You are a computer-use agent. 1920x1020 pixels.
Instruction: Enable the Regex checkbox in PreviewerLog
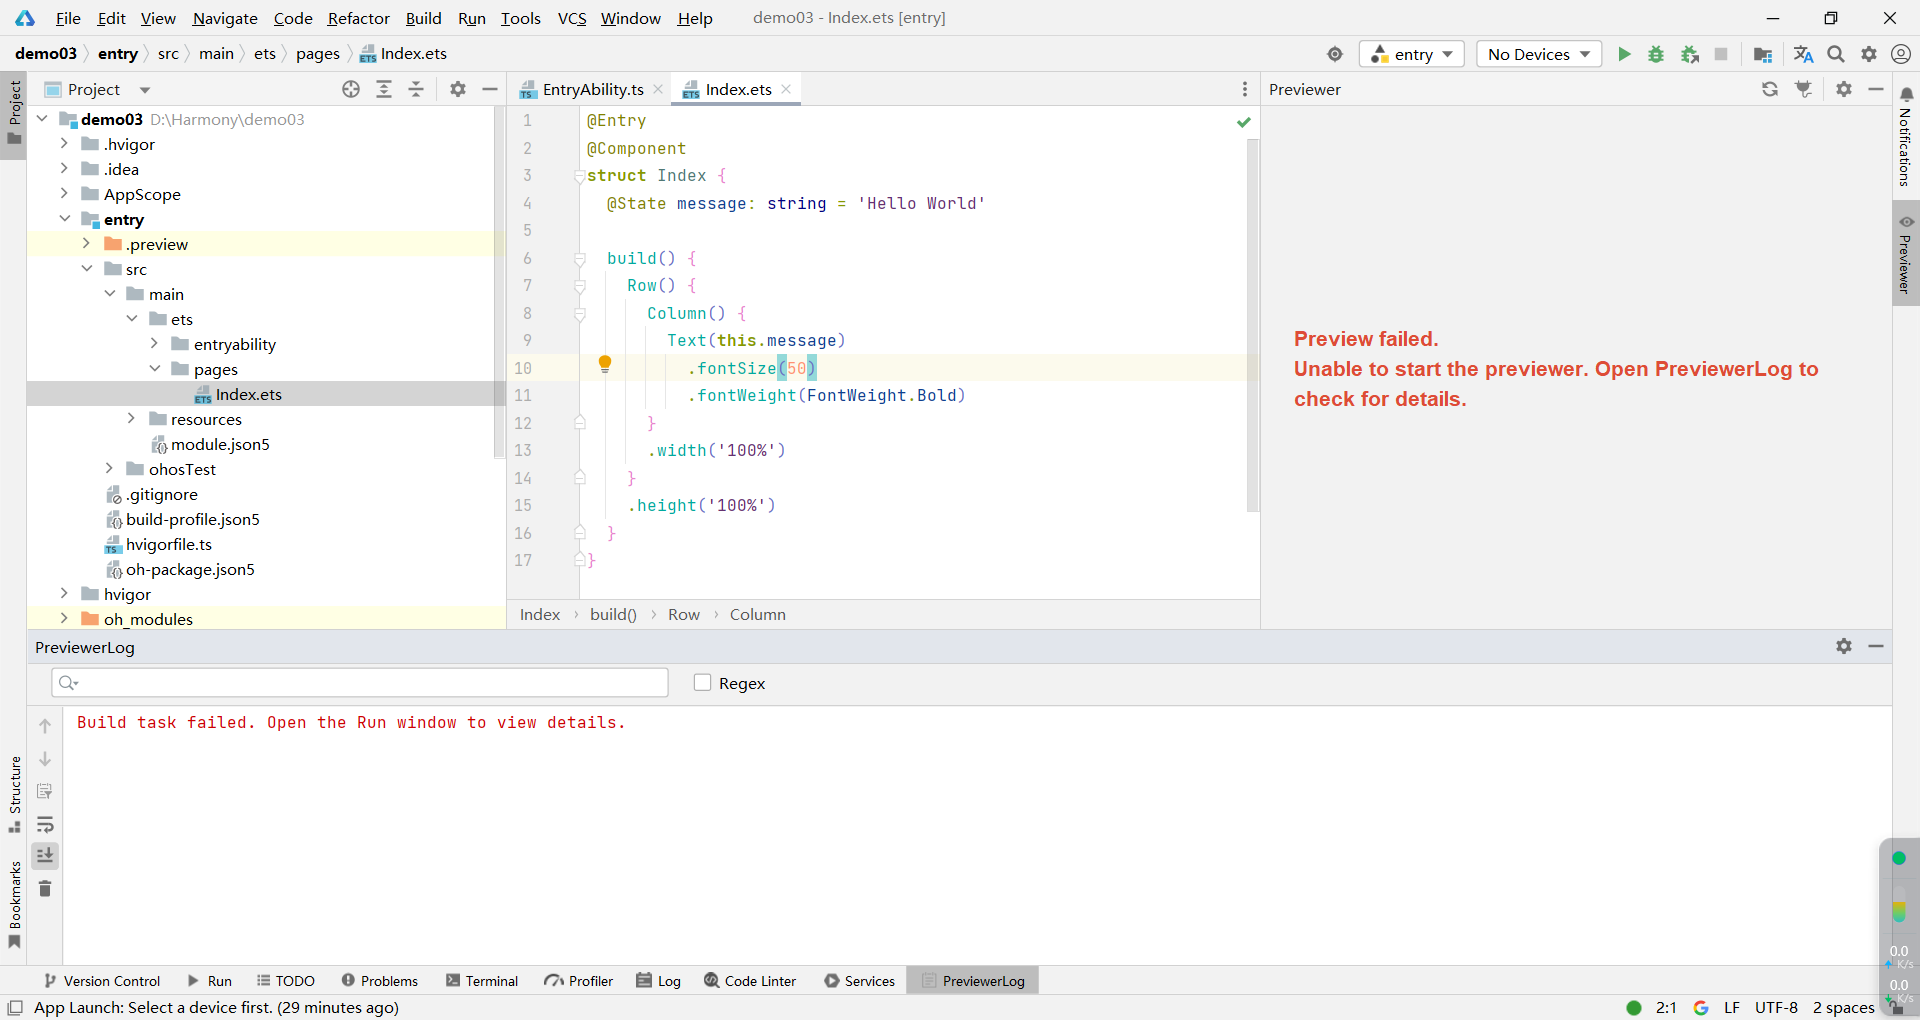(703, 683)
